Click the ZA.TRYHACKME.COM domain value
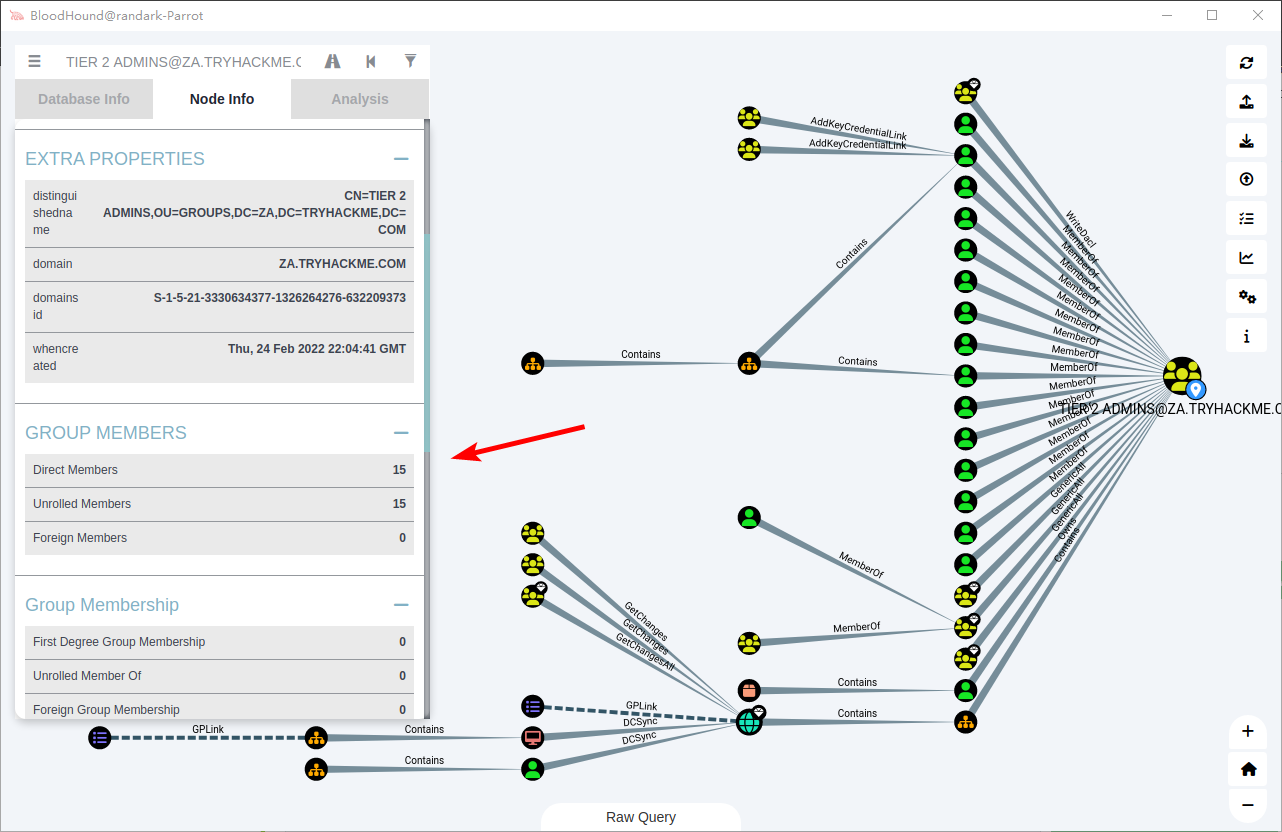This screenshot has height=832, width=1282. coord(342,264)
